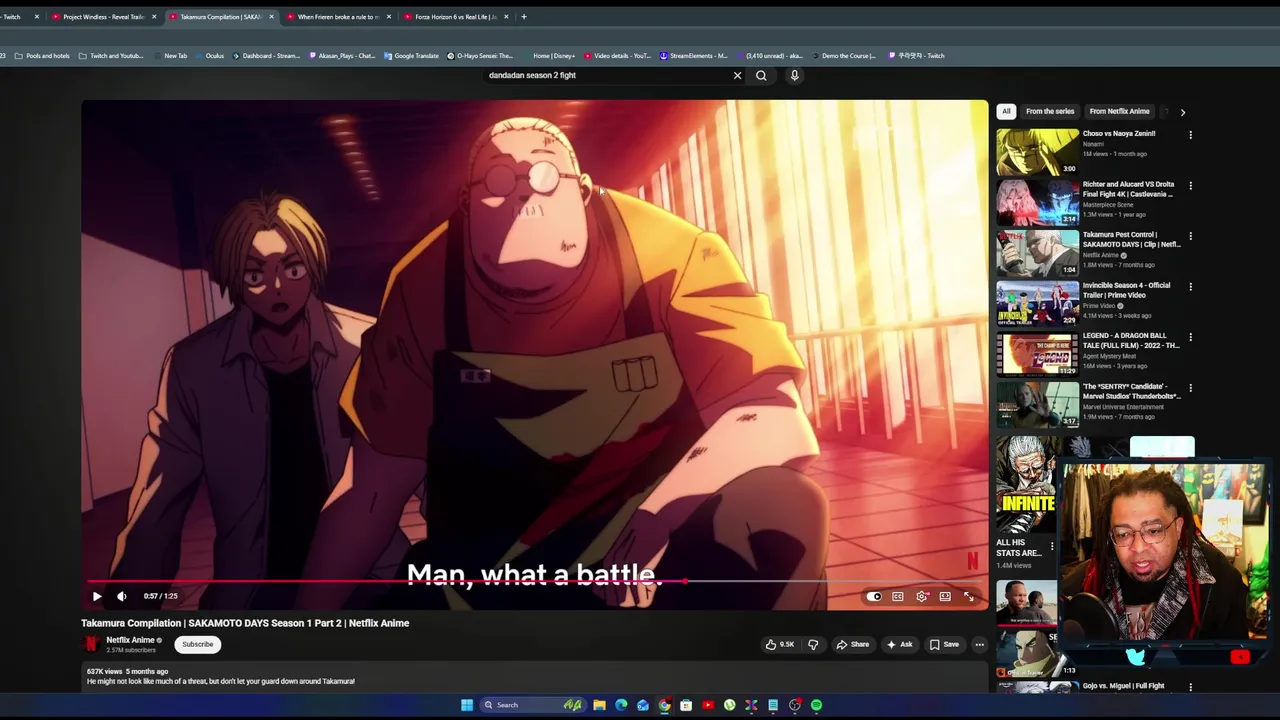The height and width of the screenshot is (720, 1280).
Task: Mute the video volume speaker
Action: (122, 596)
